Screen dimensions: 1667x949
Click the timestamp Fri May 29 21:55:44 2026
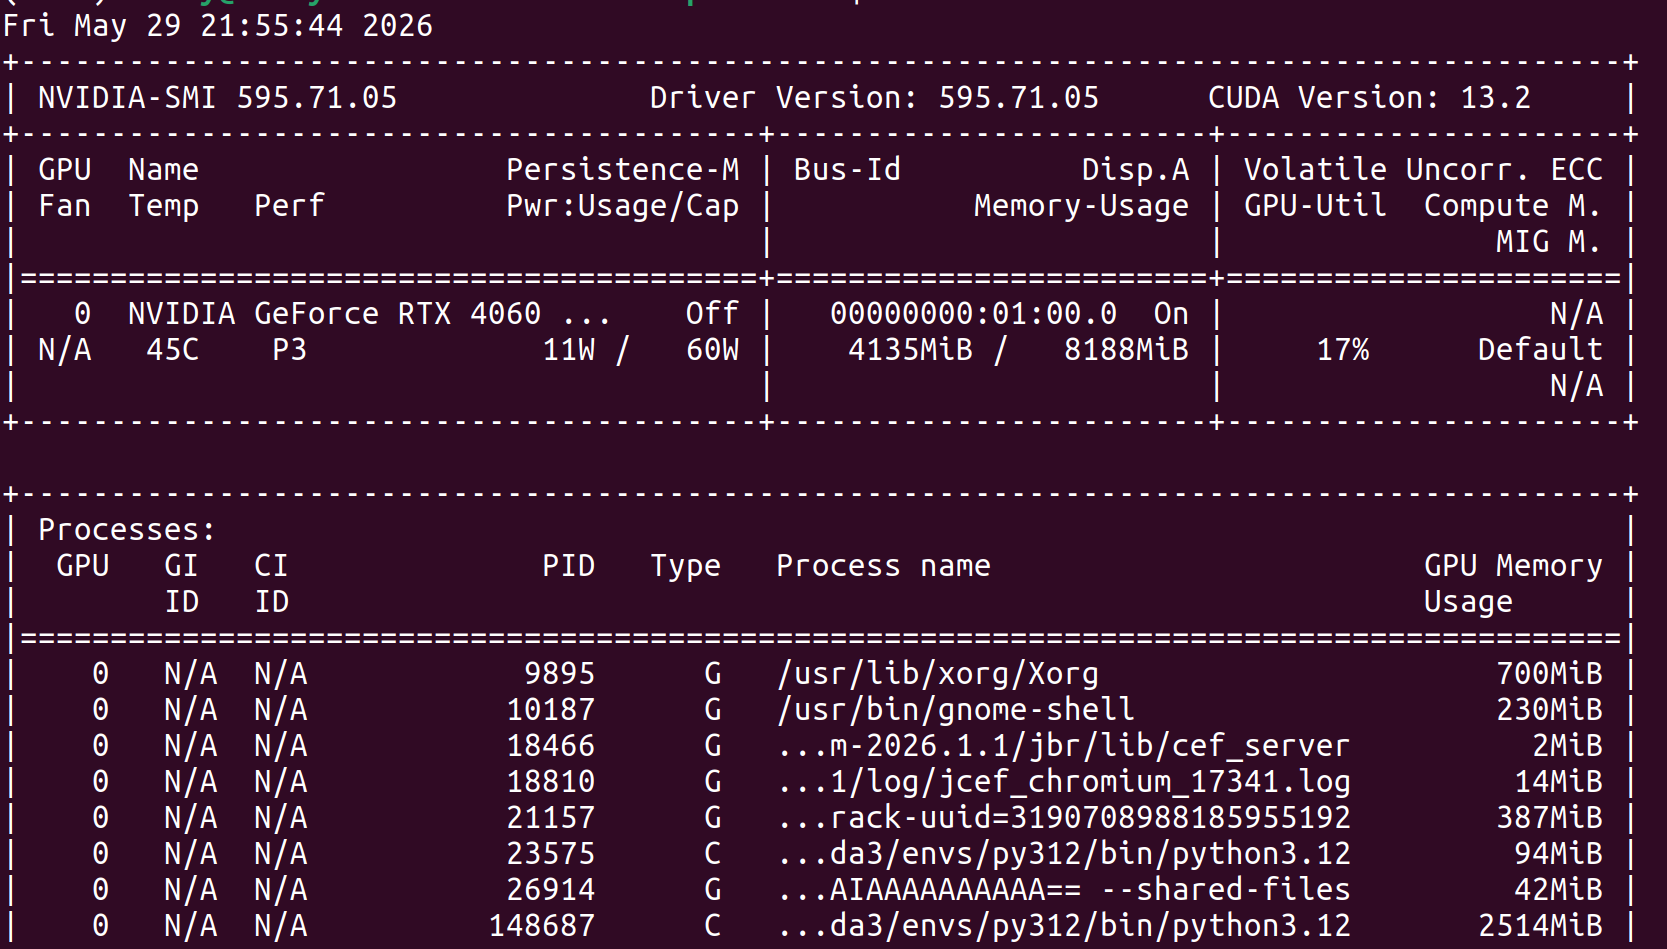(x=218, y=26)
